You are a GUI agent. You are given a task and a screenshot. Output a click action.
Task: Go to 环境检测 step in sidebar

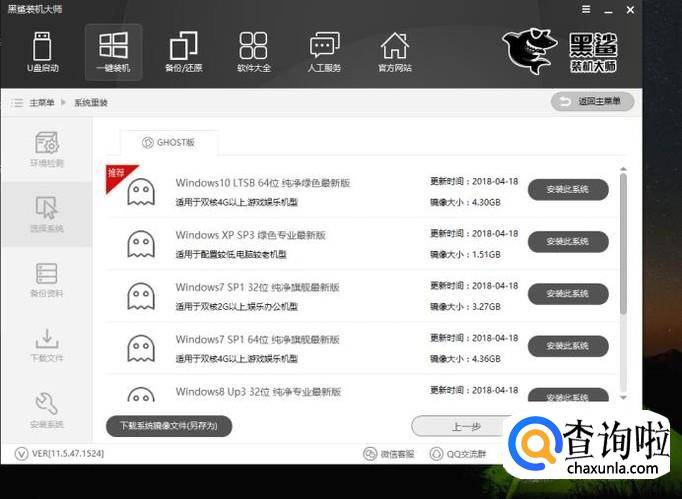tap(47, 149)
